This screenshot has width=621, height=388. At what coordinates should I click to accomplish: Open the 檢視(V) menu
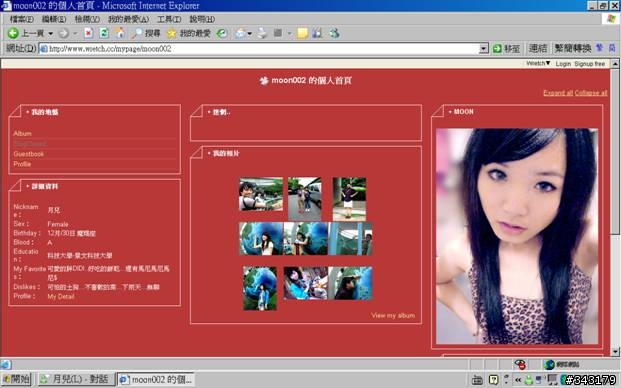point(87,19)
